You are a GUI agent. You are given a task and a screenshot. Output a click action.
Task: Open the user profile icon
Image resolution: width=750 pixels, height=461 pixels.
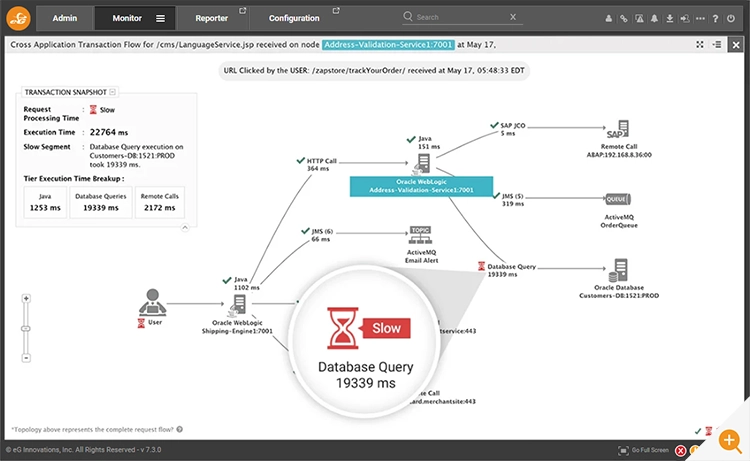608,19
